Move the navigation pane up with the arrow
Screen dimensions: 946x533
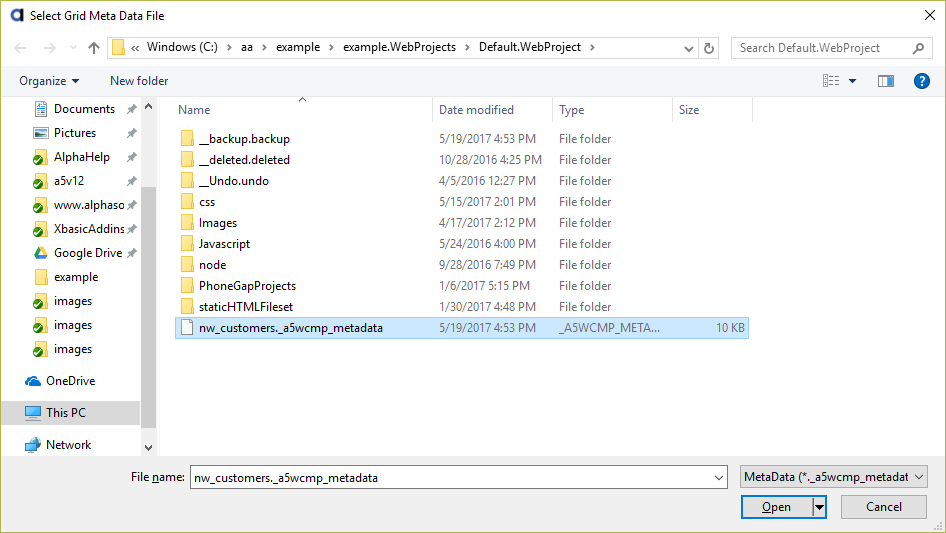tap(148, 106)
